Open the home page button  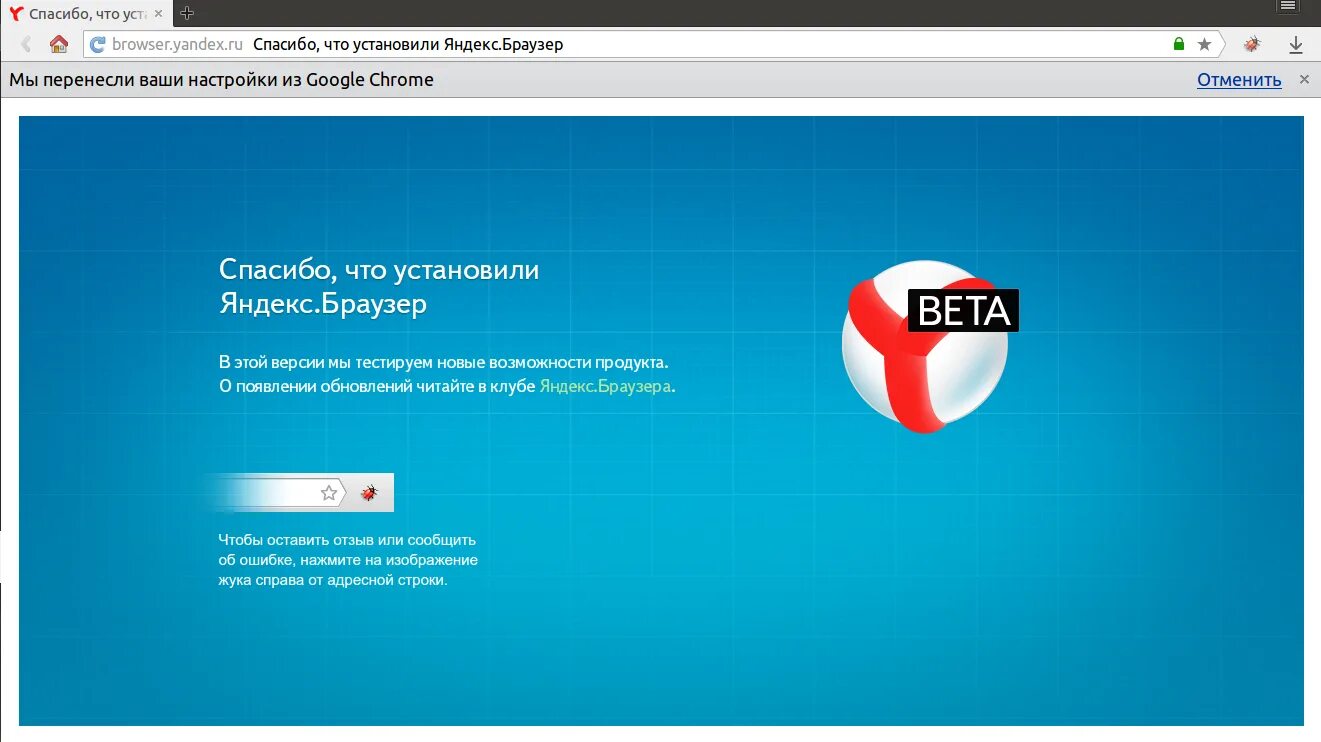[x=59, y=44]
